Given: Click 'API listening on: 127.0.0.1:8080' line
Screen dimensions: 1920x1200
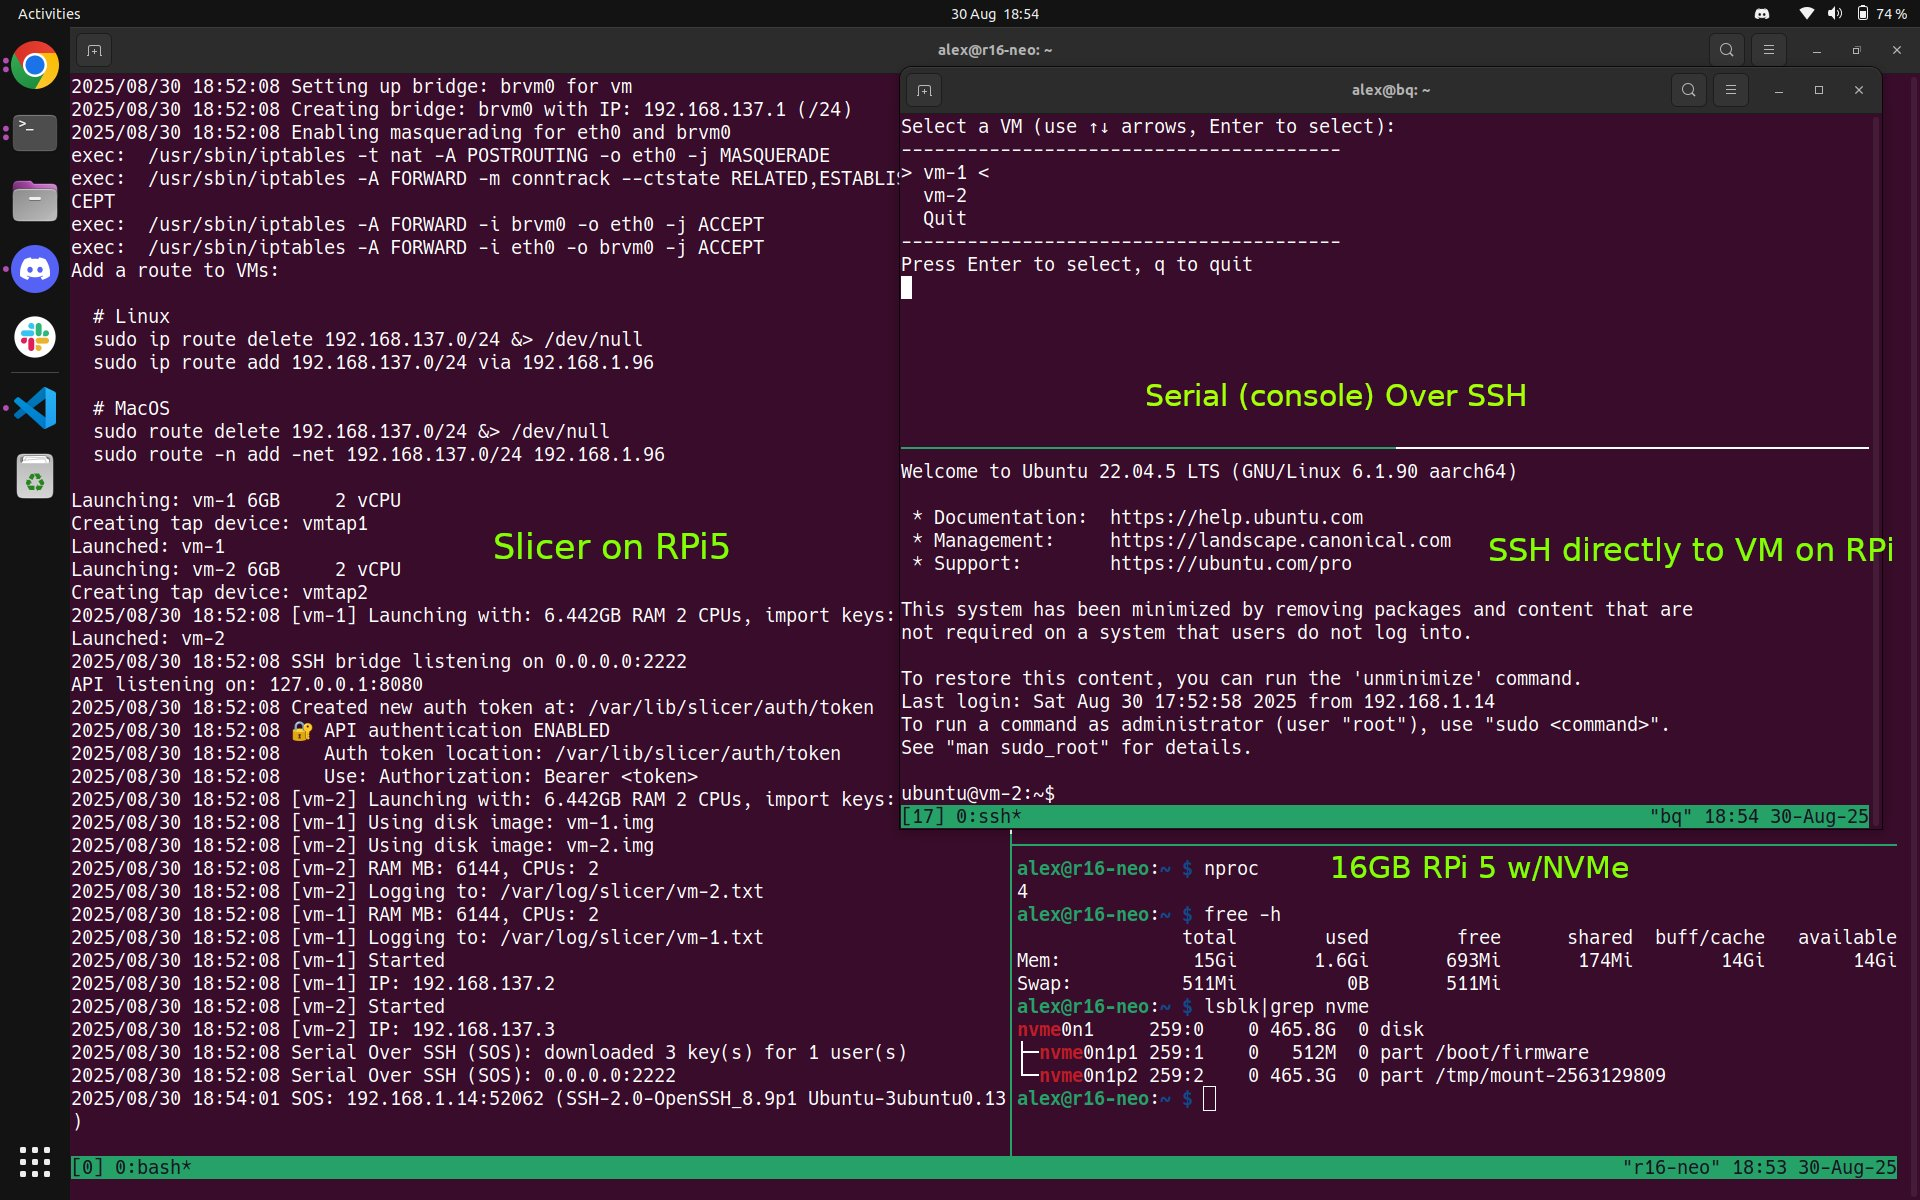Looking at the screenshot, I should click(x=247, y=685).
